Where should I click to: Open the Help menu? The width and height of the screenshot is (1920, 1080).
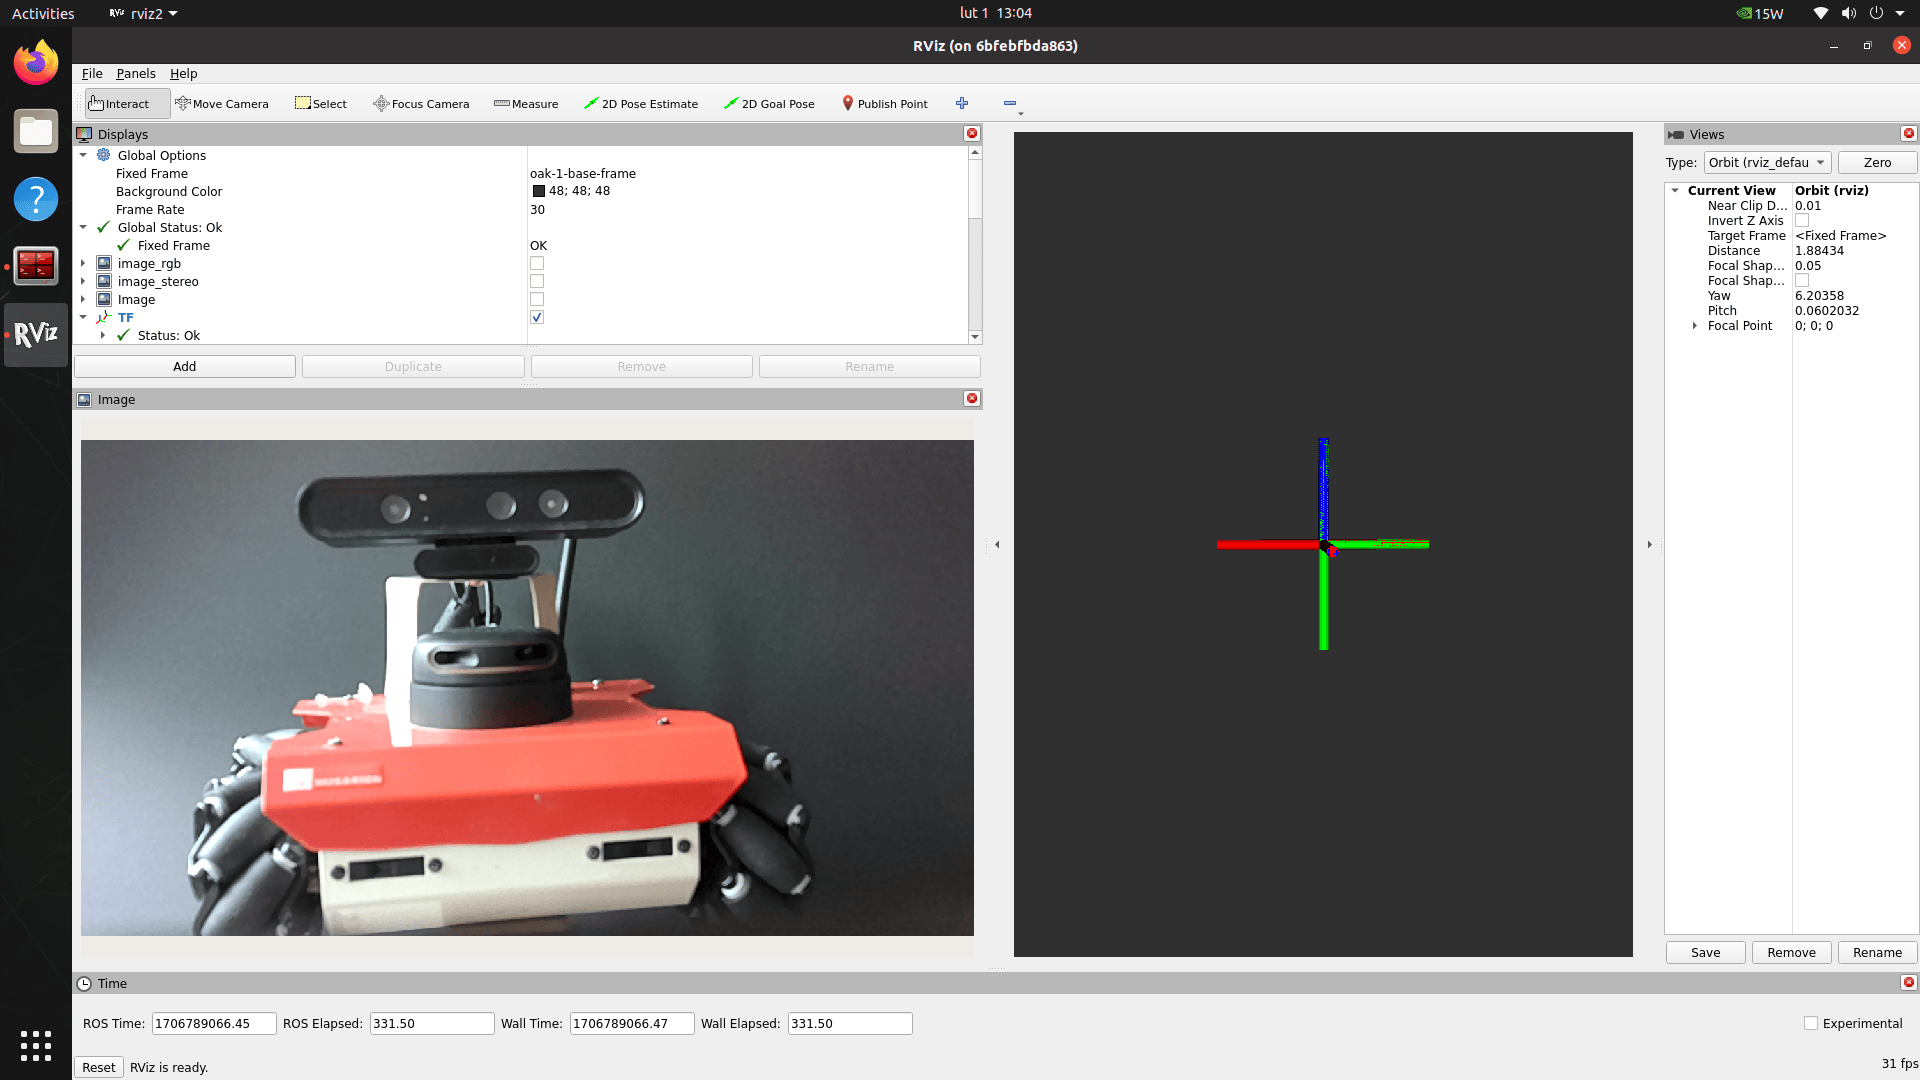(183, 73)
